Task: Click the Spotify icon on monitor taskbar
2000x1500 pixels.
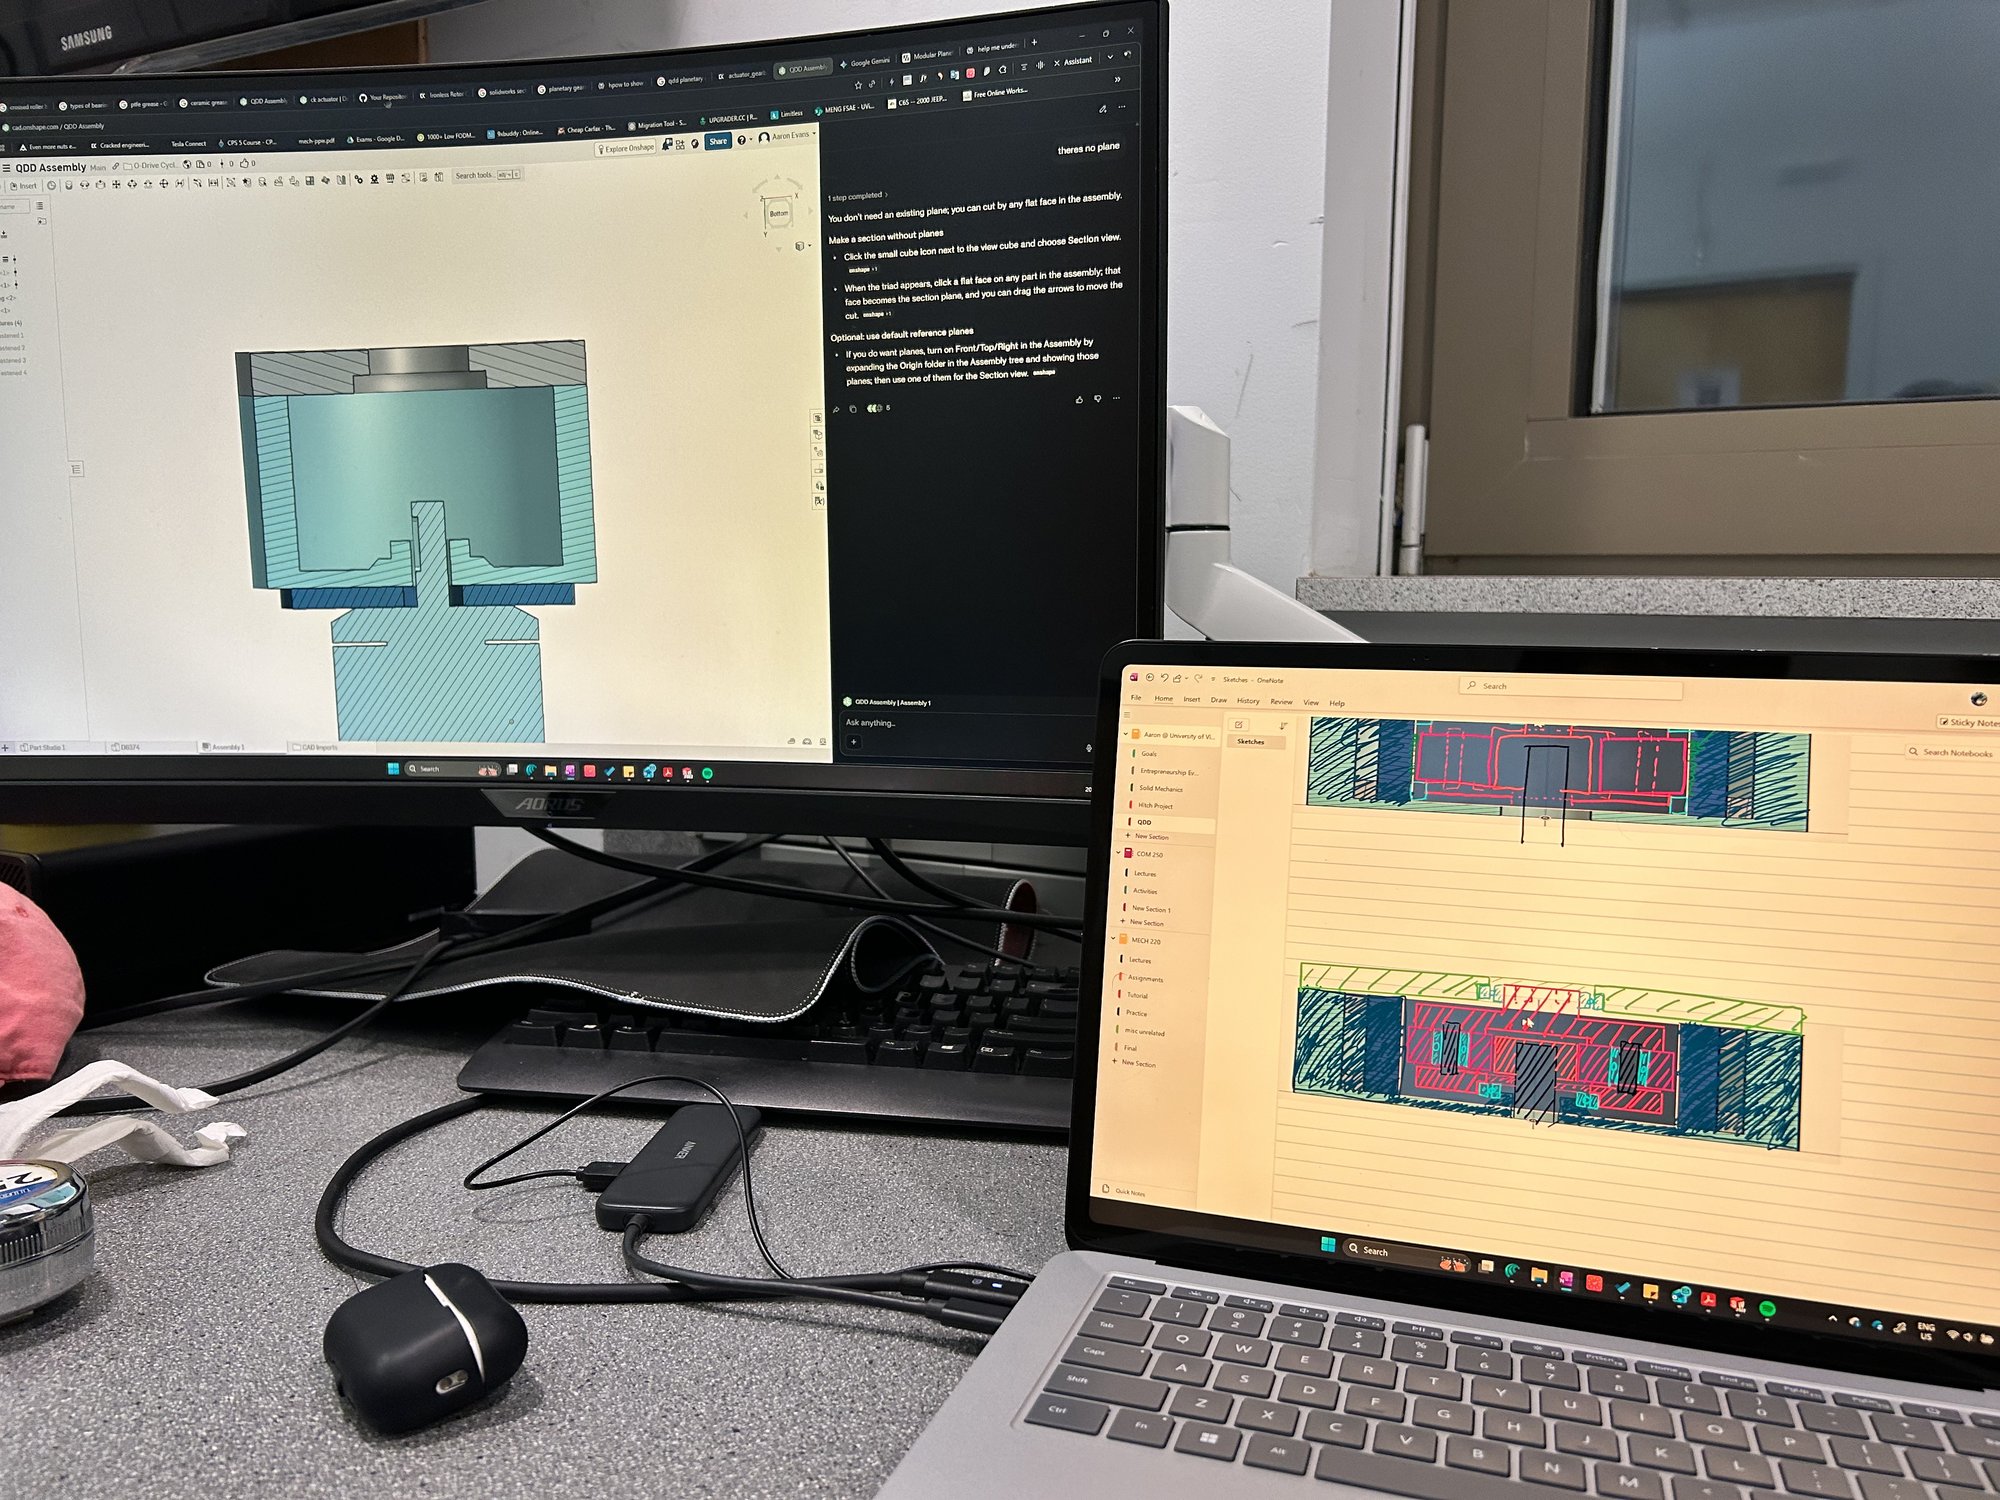Action: [x=707, y=773]
